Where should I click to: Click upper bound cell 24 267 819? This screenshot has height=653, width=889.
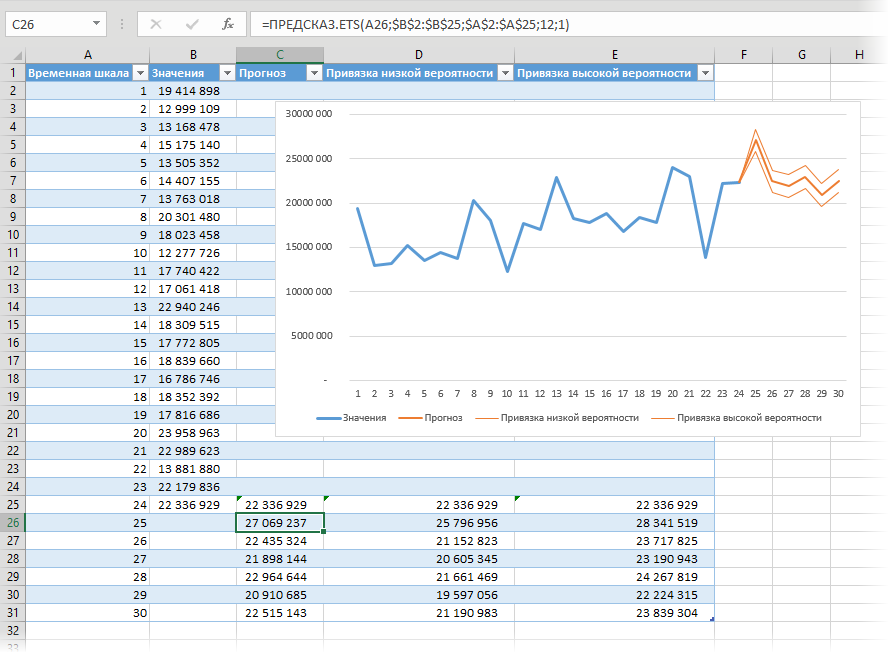tap(615, 577)
